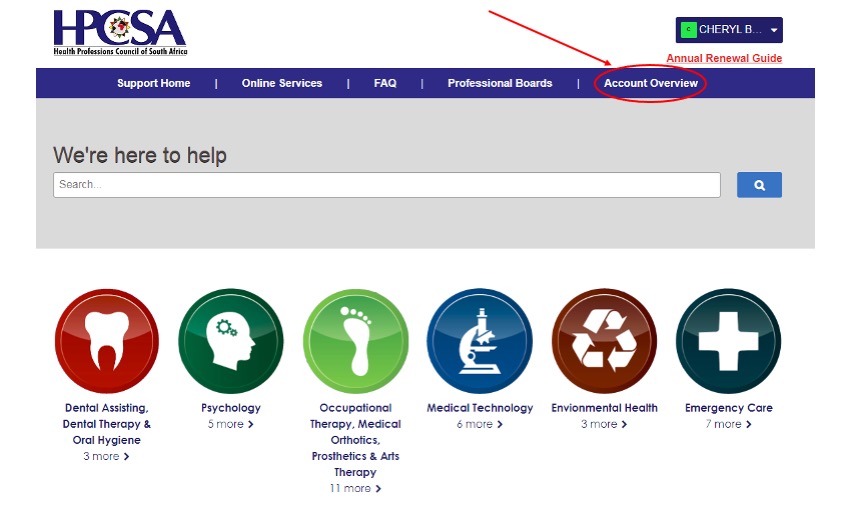Expand "11 more" under Occupational Therapy
The width and height of the screenshot is (851, 512).
tap(355, 488)
